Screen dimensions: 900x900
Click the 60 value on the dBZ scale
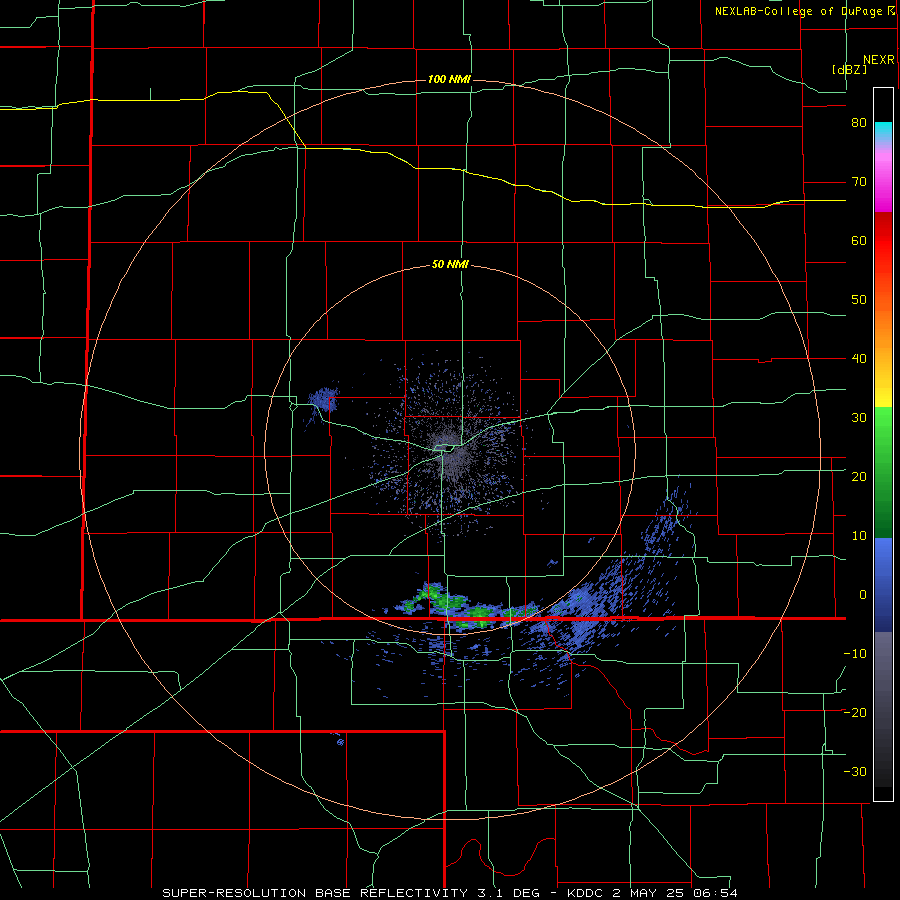point(859,240)
